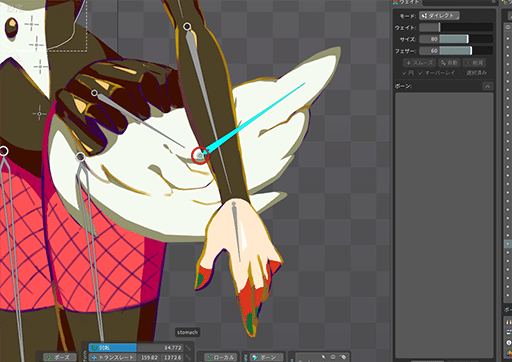
Task: Click the 削減 prune button
Action: pos(474,62)
